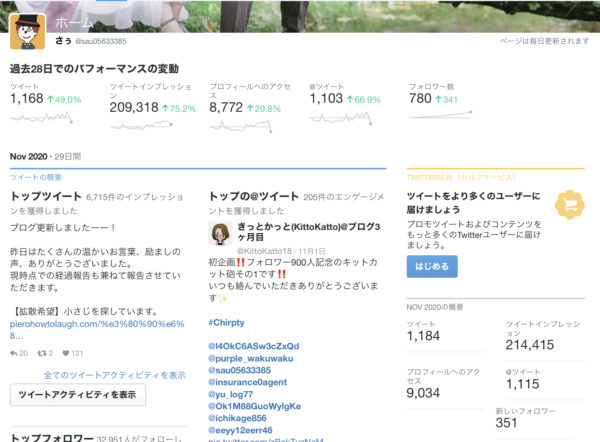Click the 11月1日 tweet date
600x442 pixels.
pyautogui.click(x=312, y=251)
